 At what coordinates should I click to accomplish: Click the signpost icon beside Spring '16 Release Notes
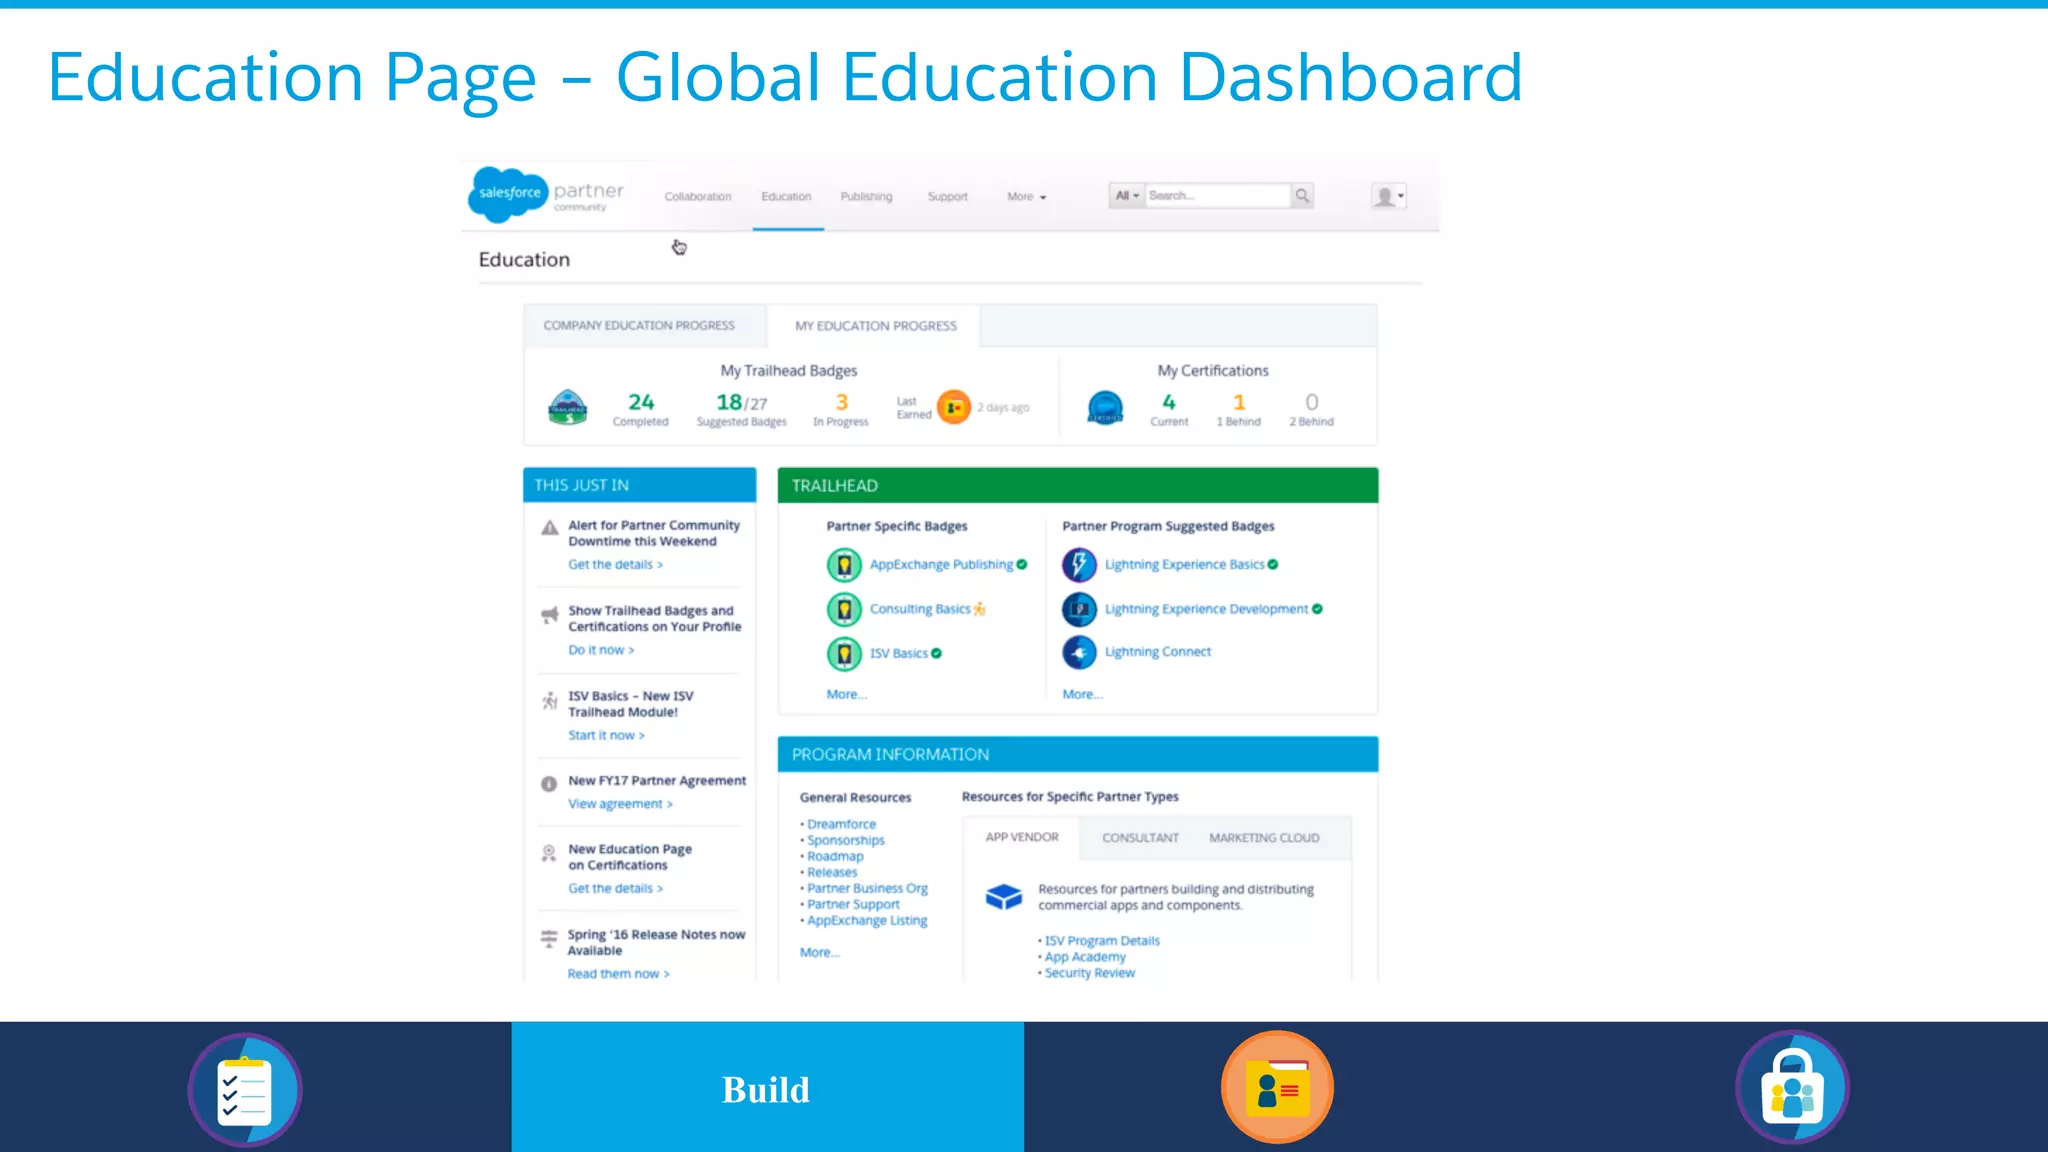pos(549,938)
